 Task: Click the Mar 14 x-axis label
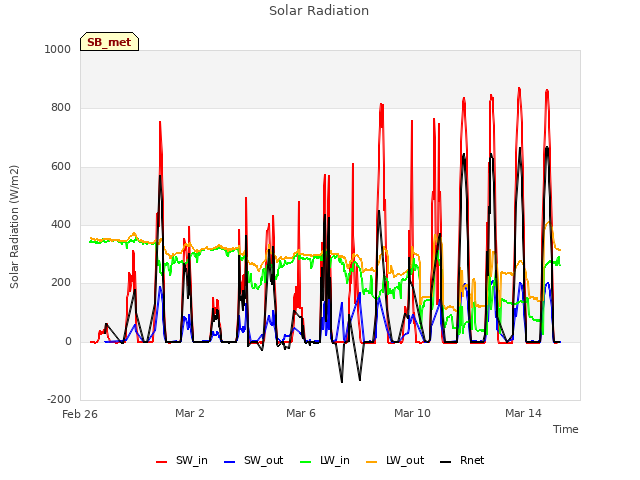pyautogui.click(x=523, y=413)
